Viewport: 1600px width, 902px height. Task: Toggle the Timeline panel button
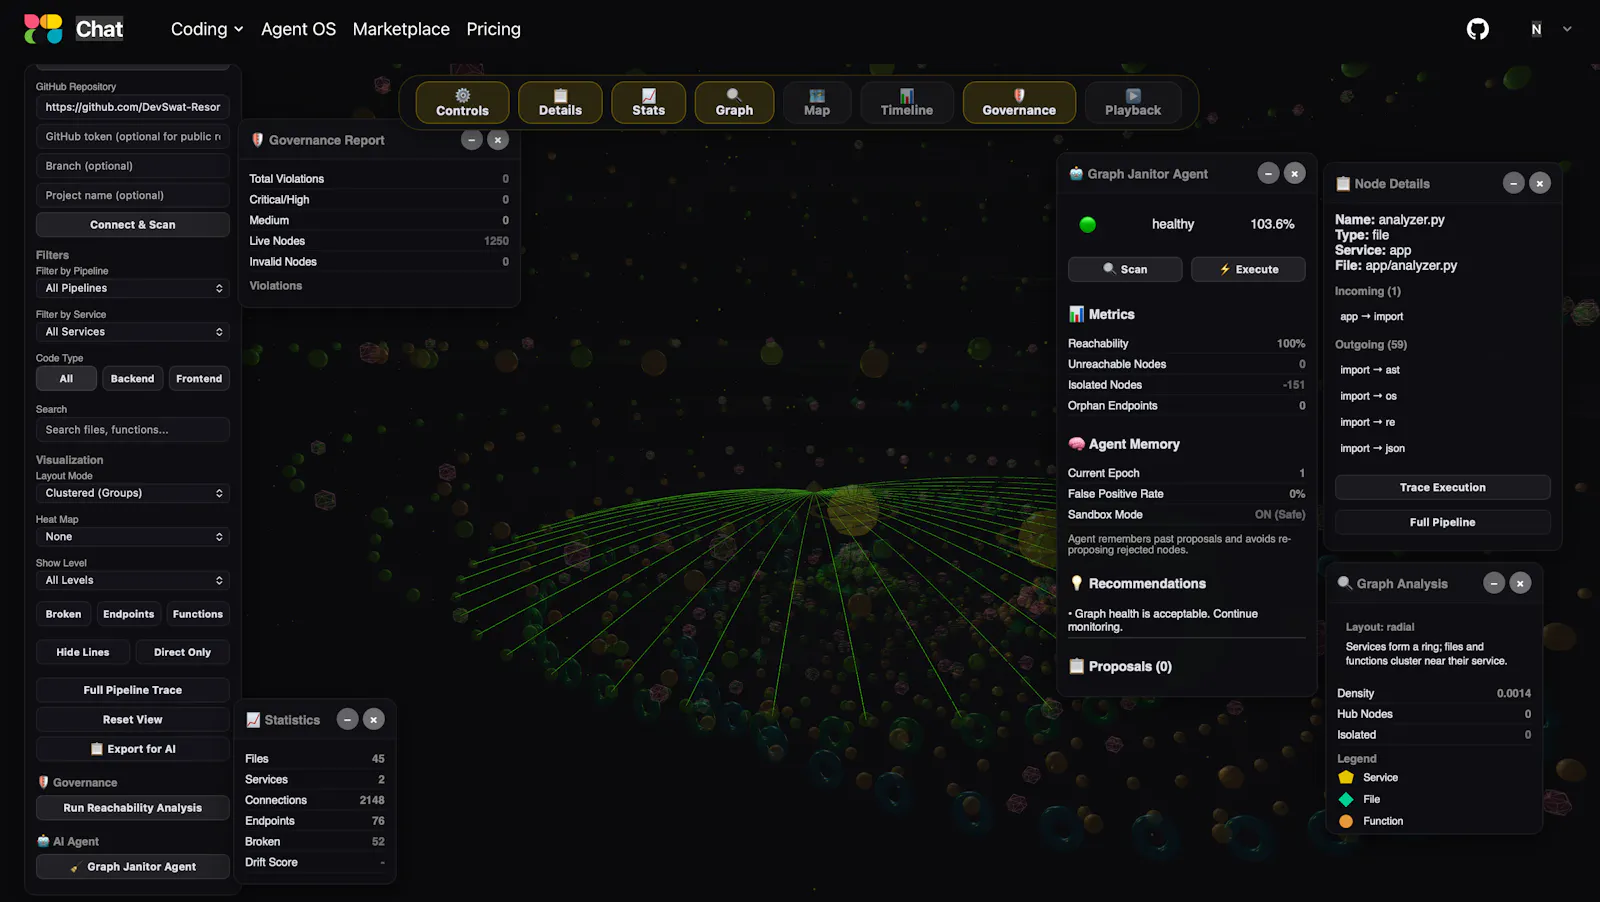point(906,102)
